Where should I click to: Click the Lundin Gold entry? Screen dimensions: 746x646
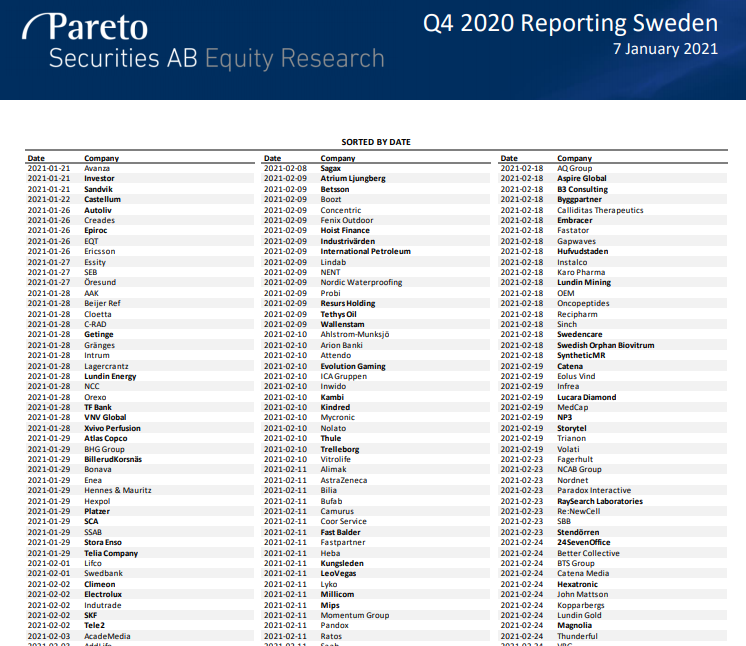(579, 615)
